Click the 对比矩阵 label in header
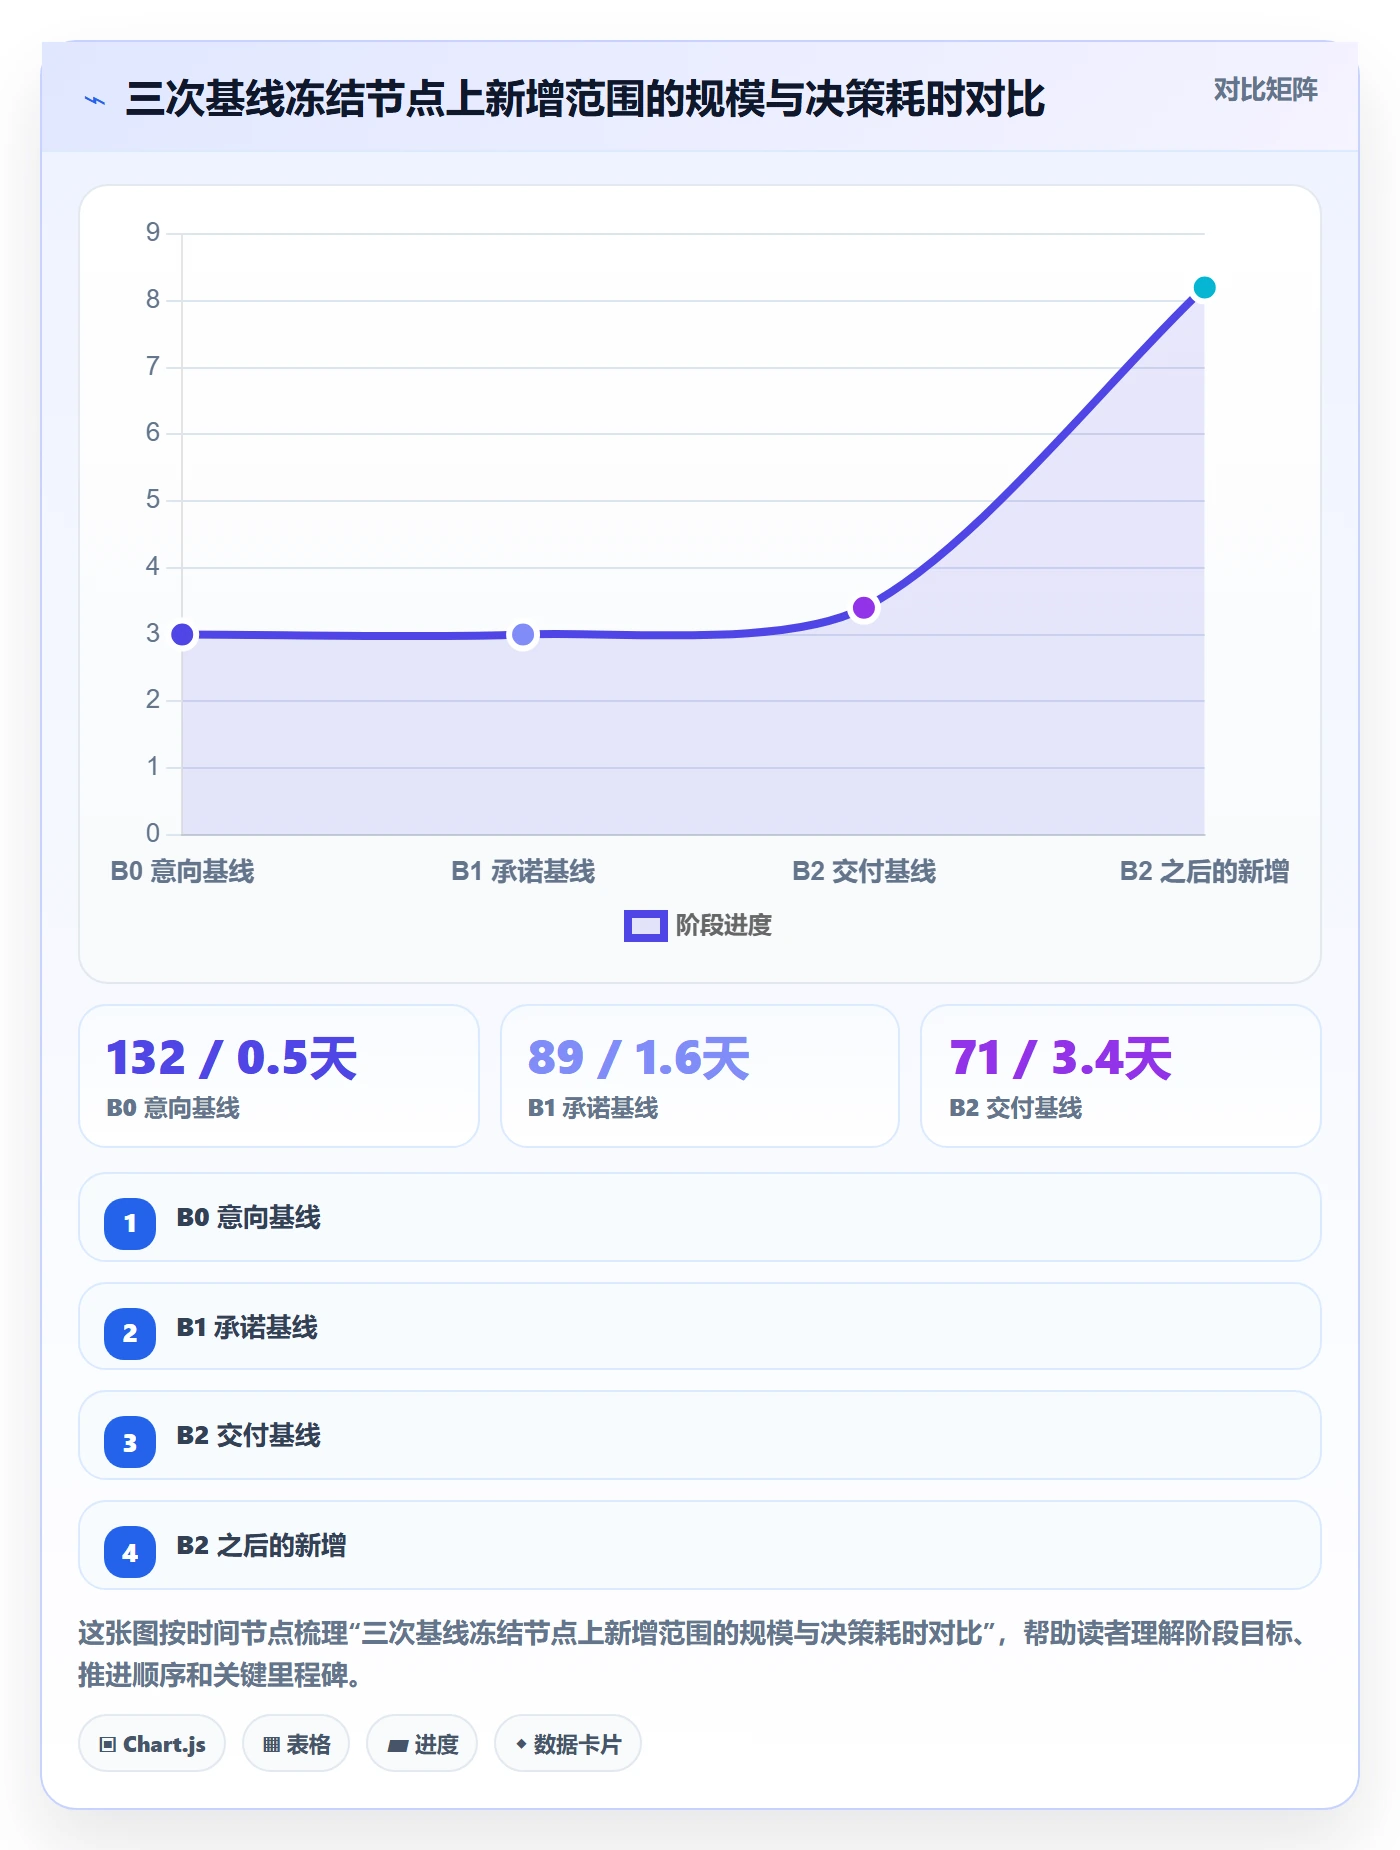 pyautogui.click(x=1265, y=90)
